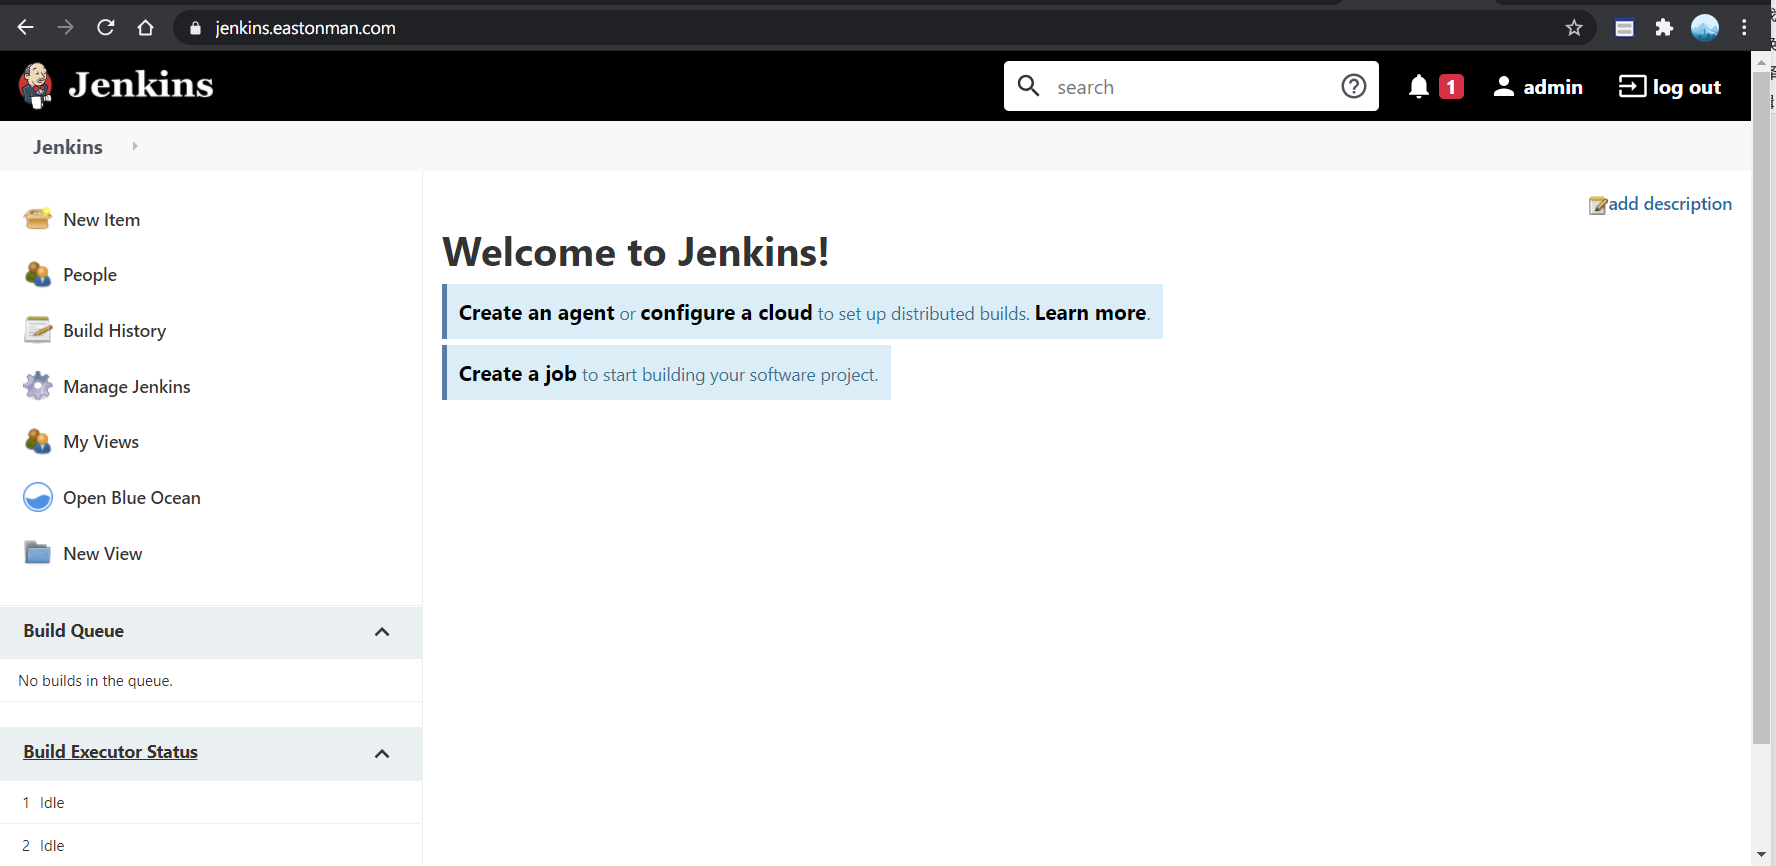Click the Build History notepad icon
The image size is (1776, 866).
tap(37, 330)
